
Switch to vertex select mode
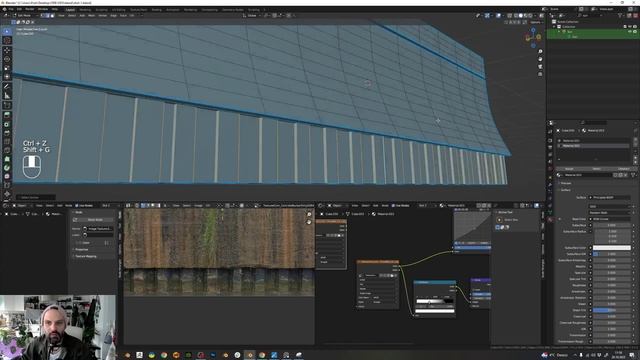(x=42, y=16)
